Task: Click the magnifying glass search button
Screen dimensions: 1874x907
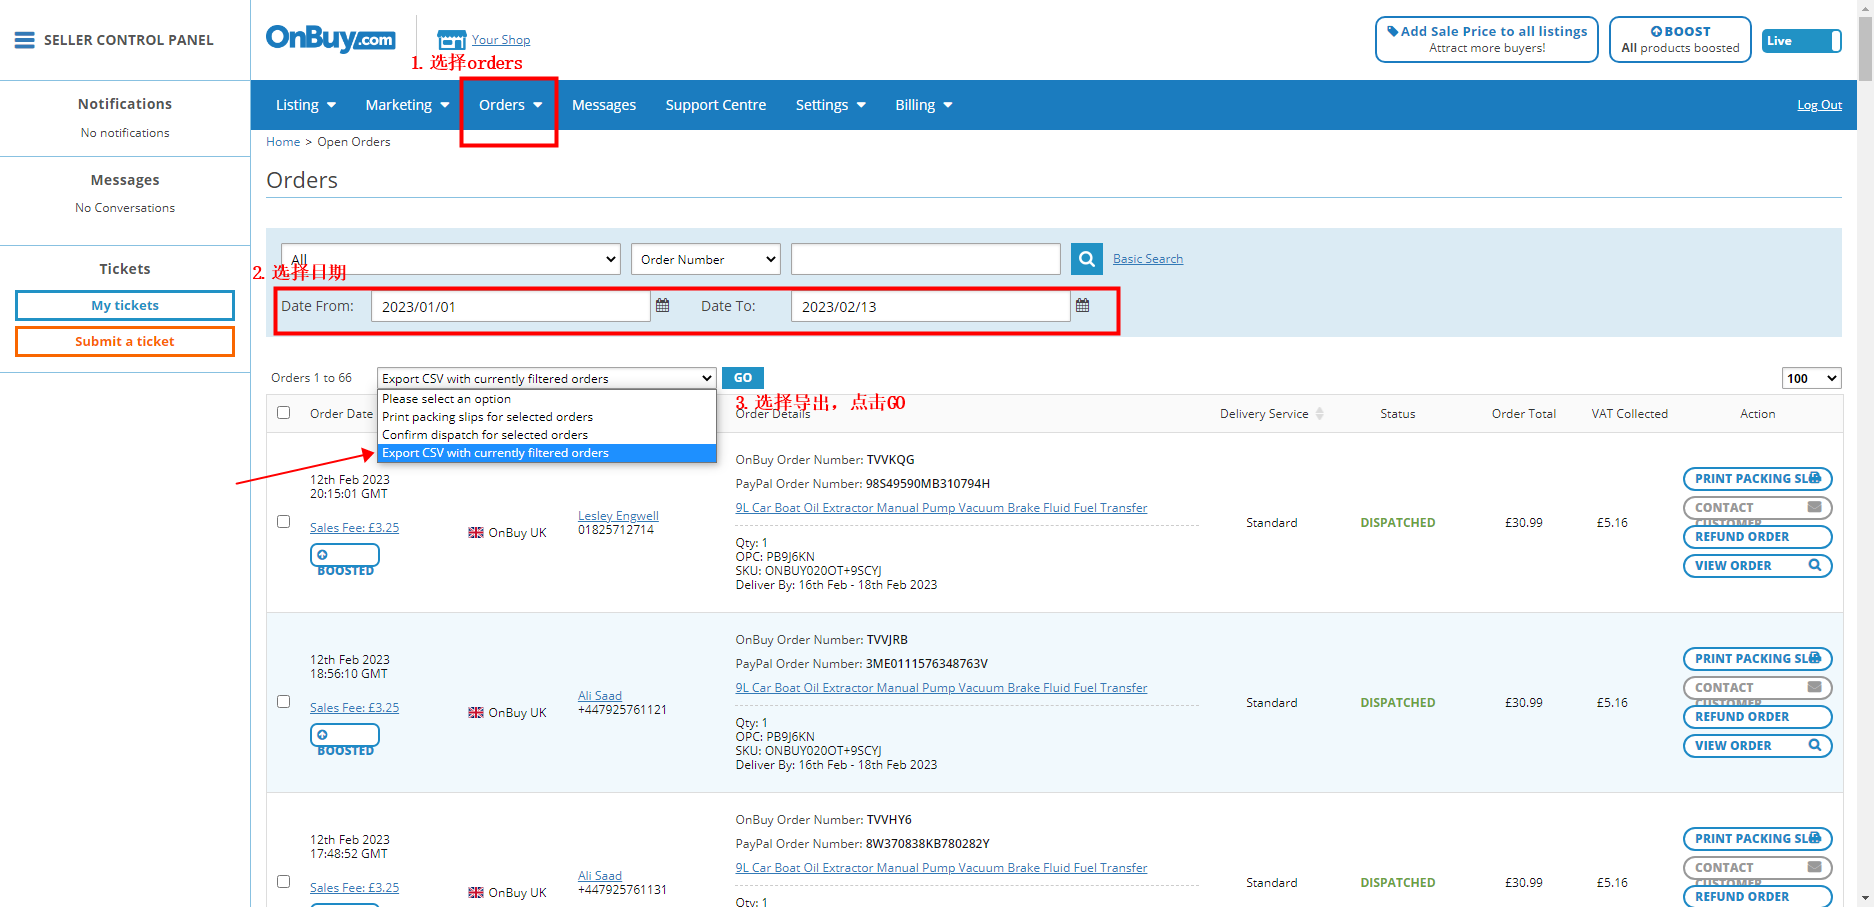Action: coord(1086,259)
